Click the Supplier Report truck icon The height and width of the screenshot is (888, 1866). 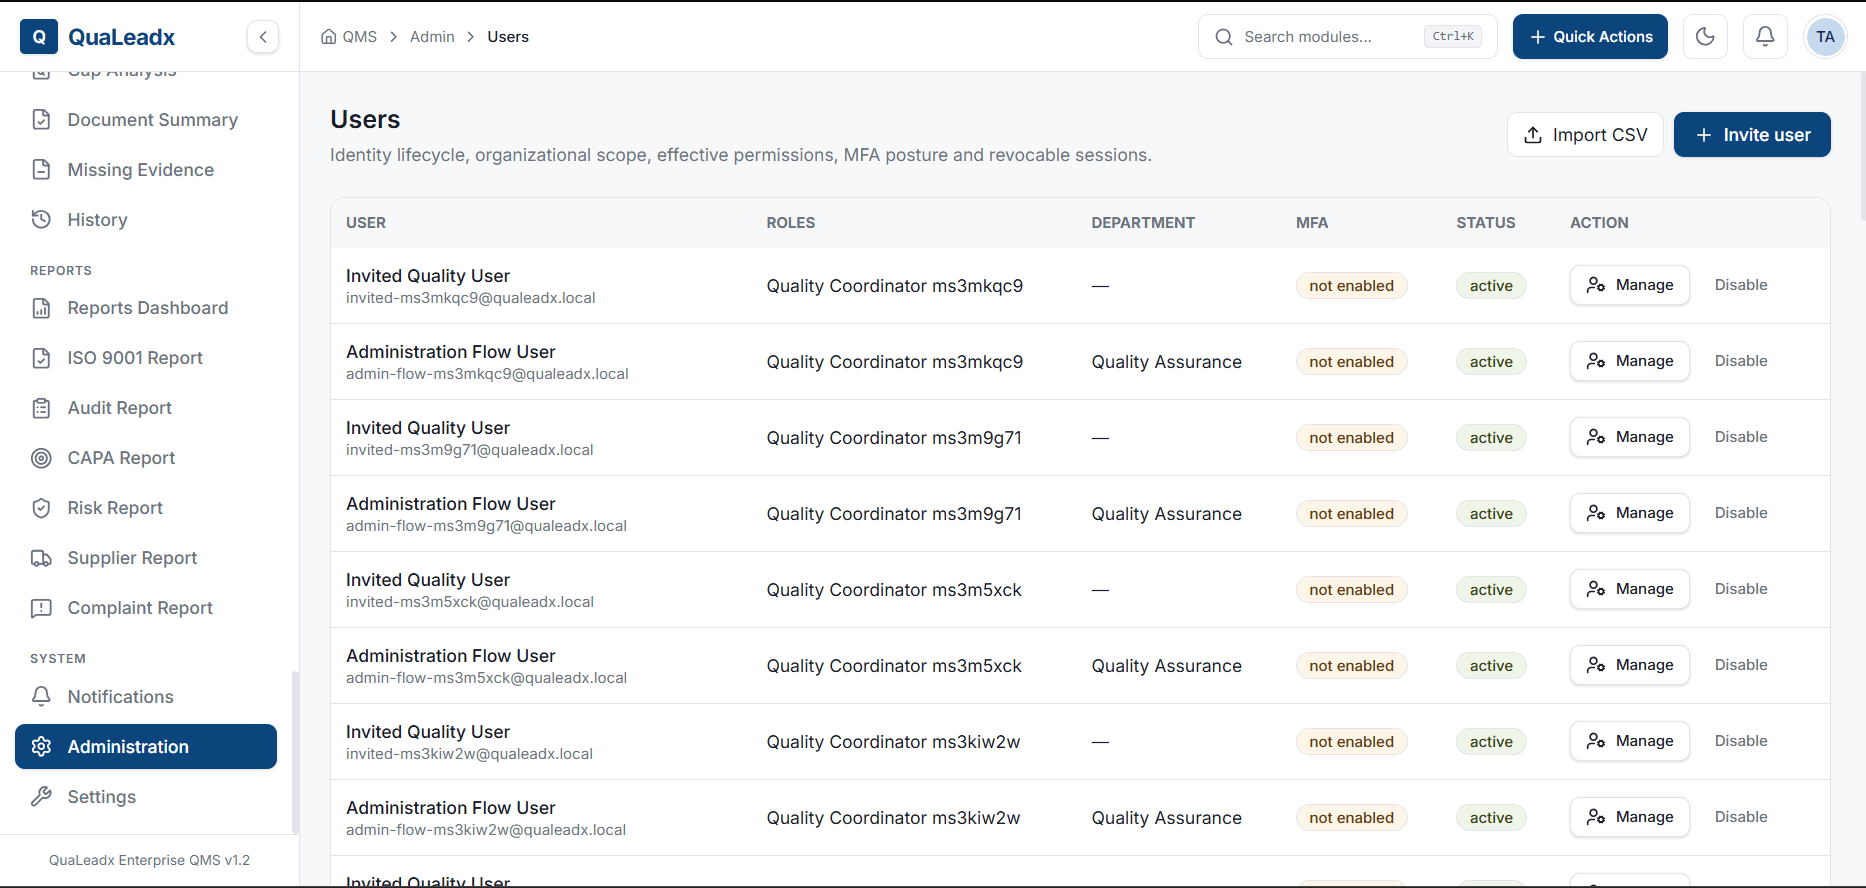41,558
